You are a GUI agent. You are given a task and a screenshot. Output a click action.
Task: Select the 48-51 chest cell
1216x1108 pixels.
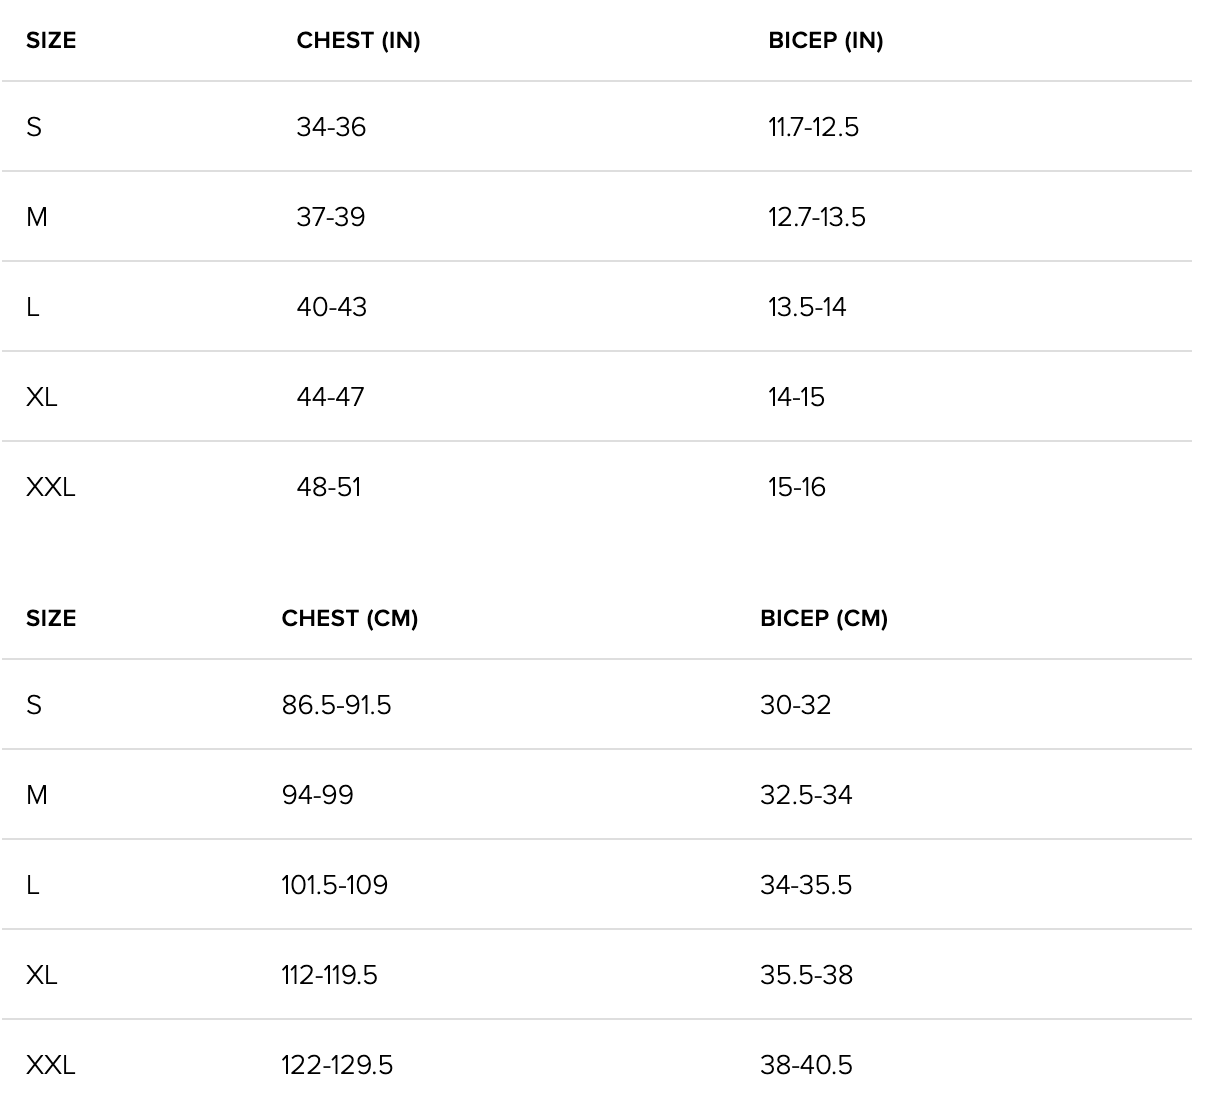[329, 487]
